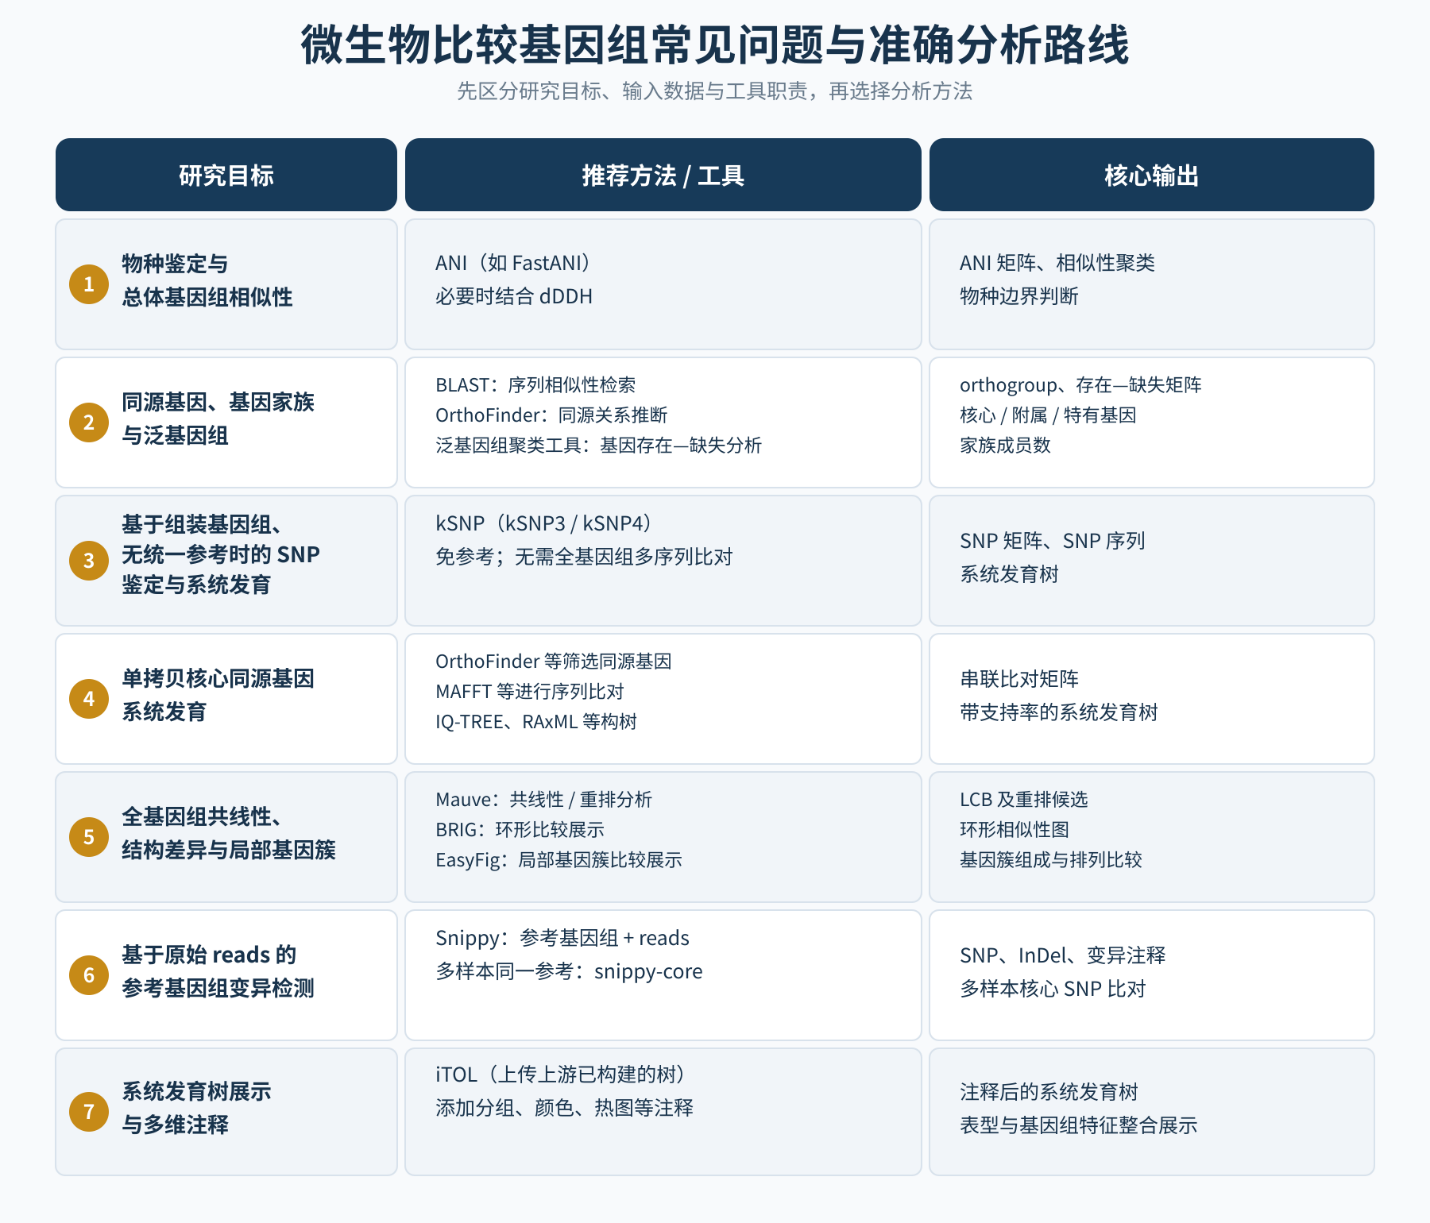1430x1223 pixels.
Task: Click the number 2 circle badge
Action: point(89,422)
